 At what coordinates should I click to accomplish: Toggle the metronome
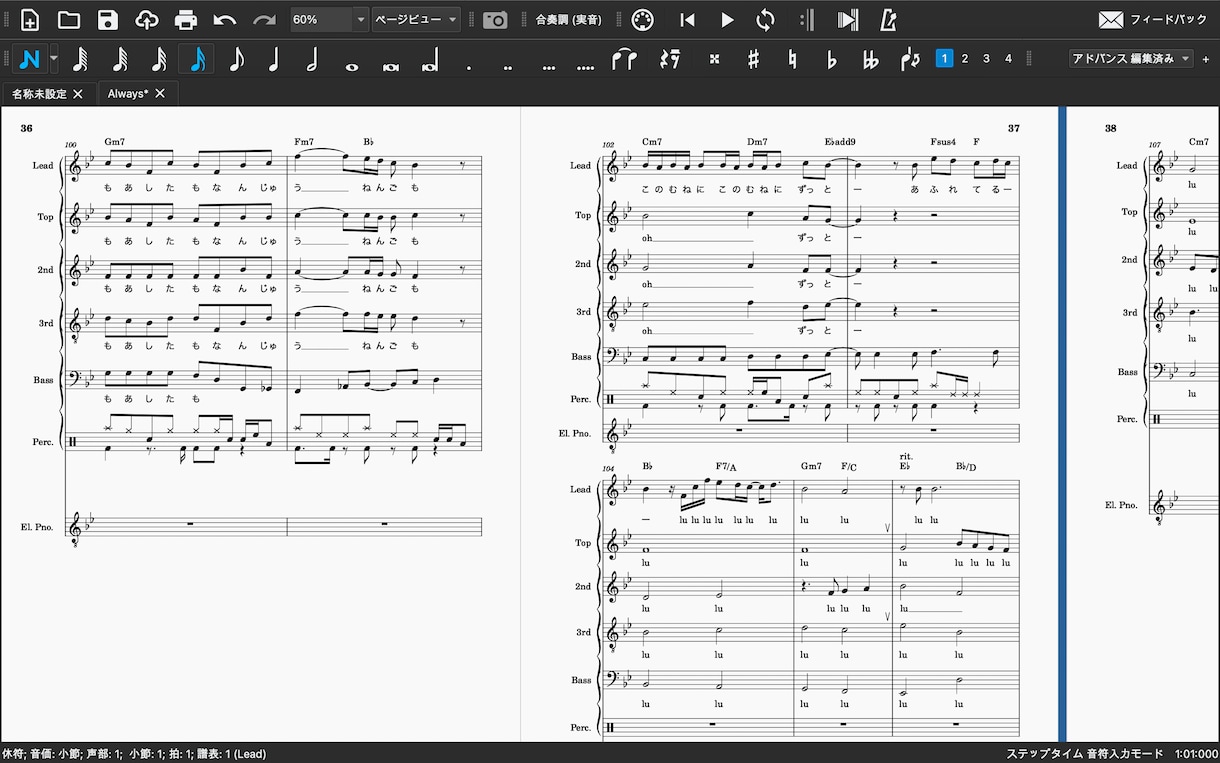(888, 20)
